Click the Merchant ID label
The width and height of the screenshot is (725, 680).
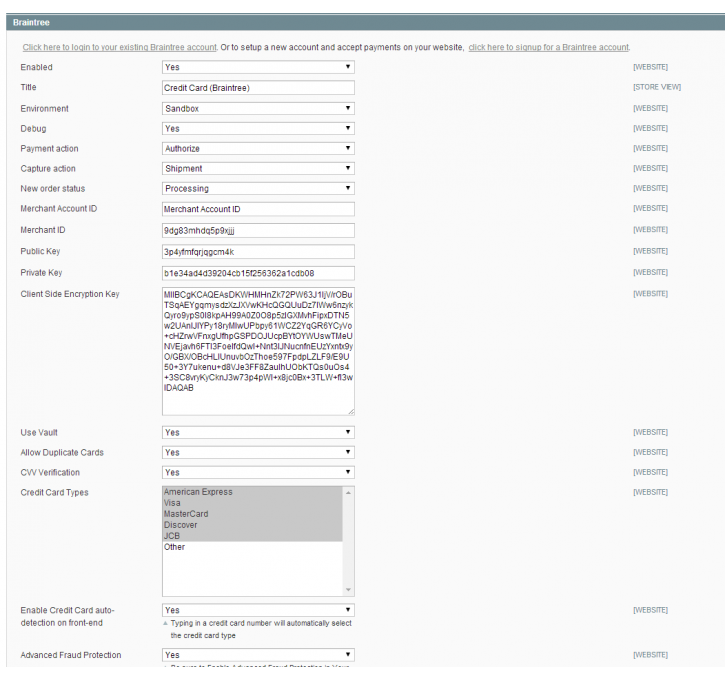(43, 230)
